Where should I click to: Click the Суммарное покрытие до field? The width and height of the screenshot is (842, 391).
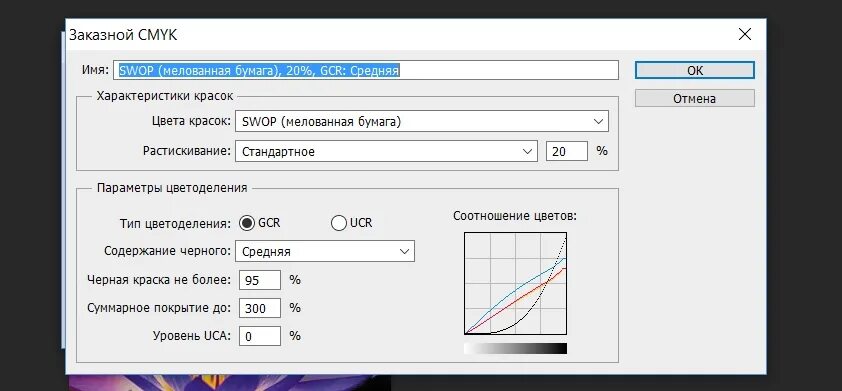coord(260,308)
